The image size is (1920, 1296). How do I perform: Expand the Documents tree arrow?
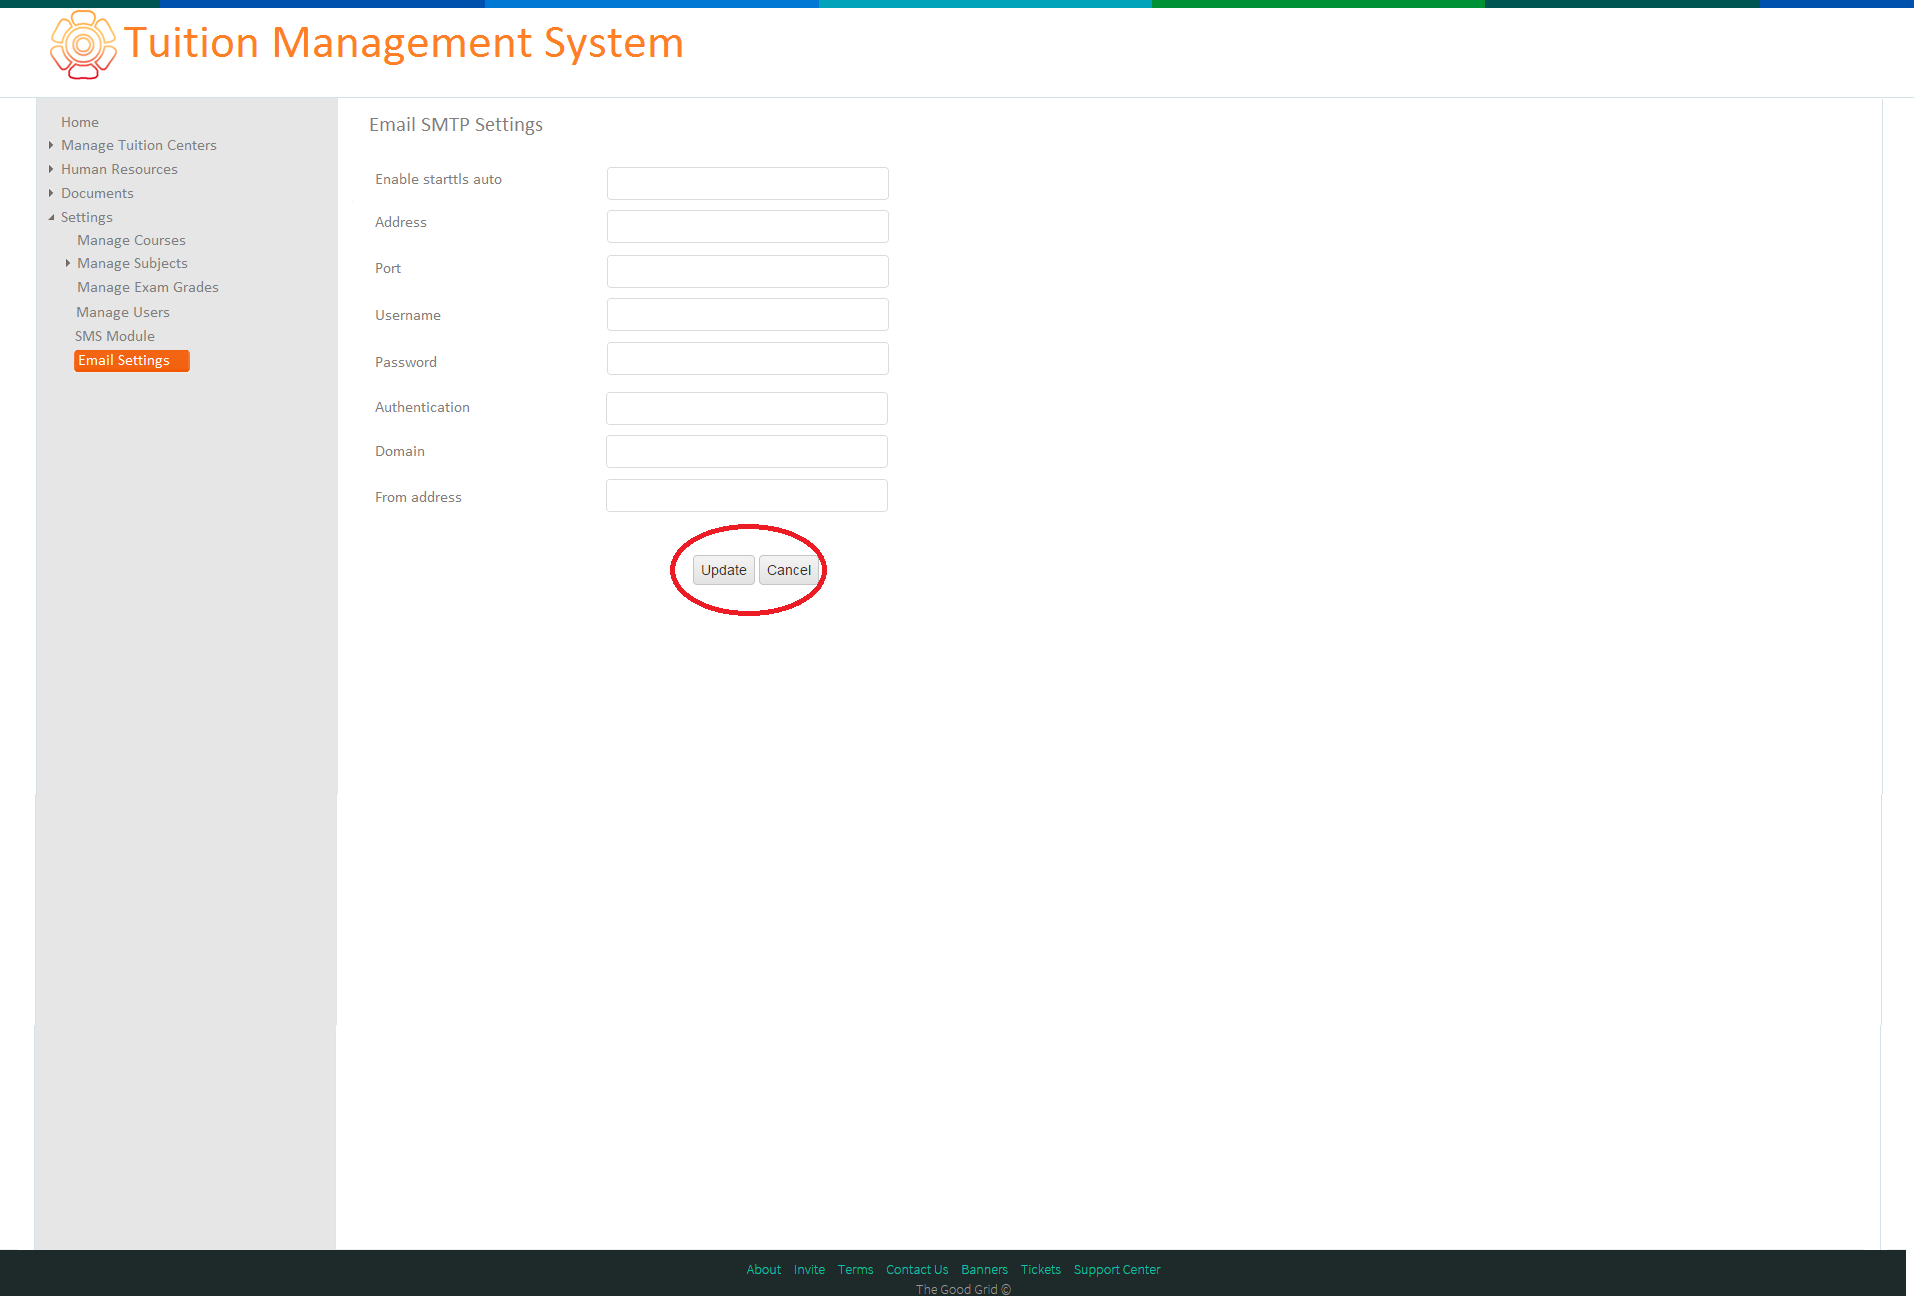click(x=51, y=193)
